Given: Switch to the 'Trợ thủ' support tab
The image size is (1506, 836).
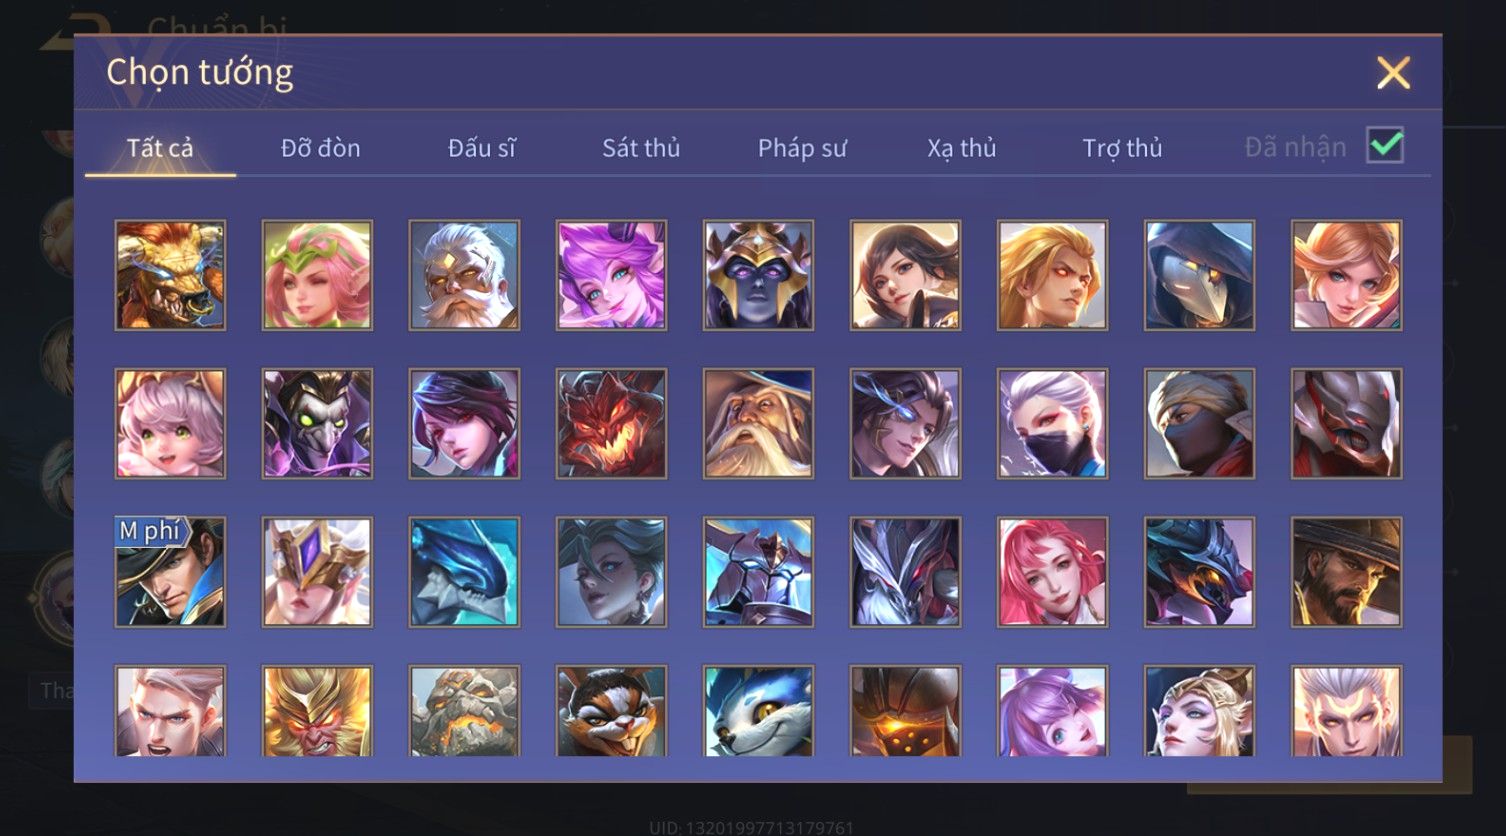Looking at the screenshot, I should 1122,148.
